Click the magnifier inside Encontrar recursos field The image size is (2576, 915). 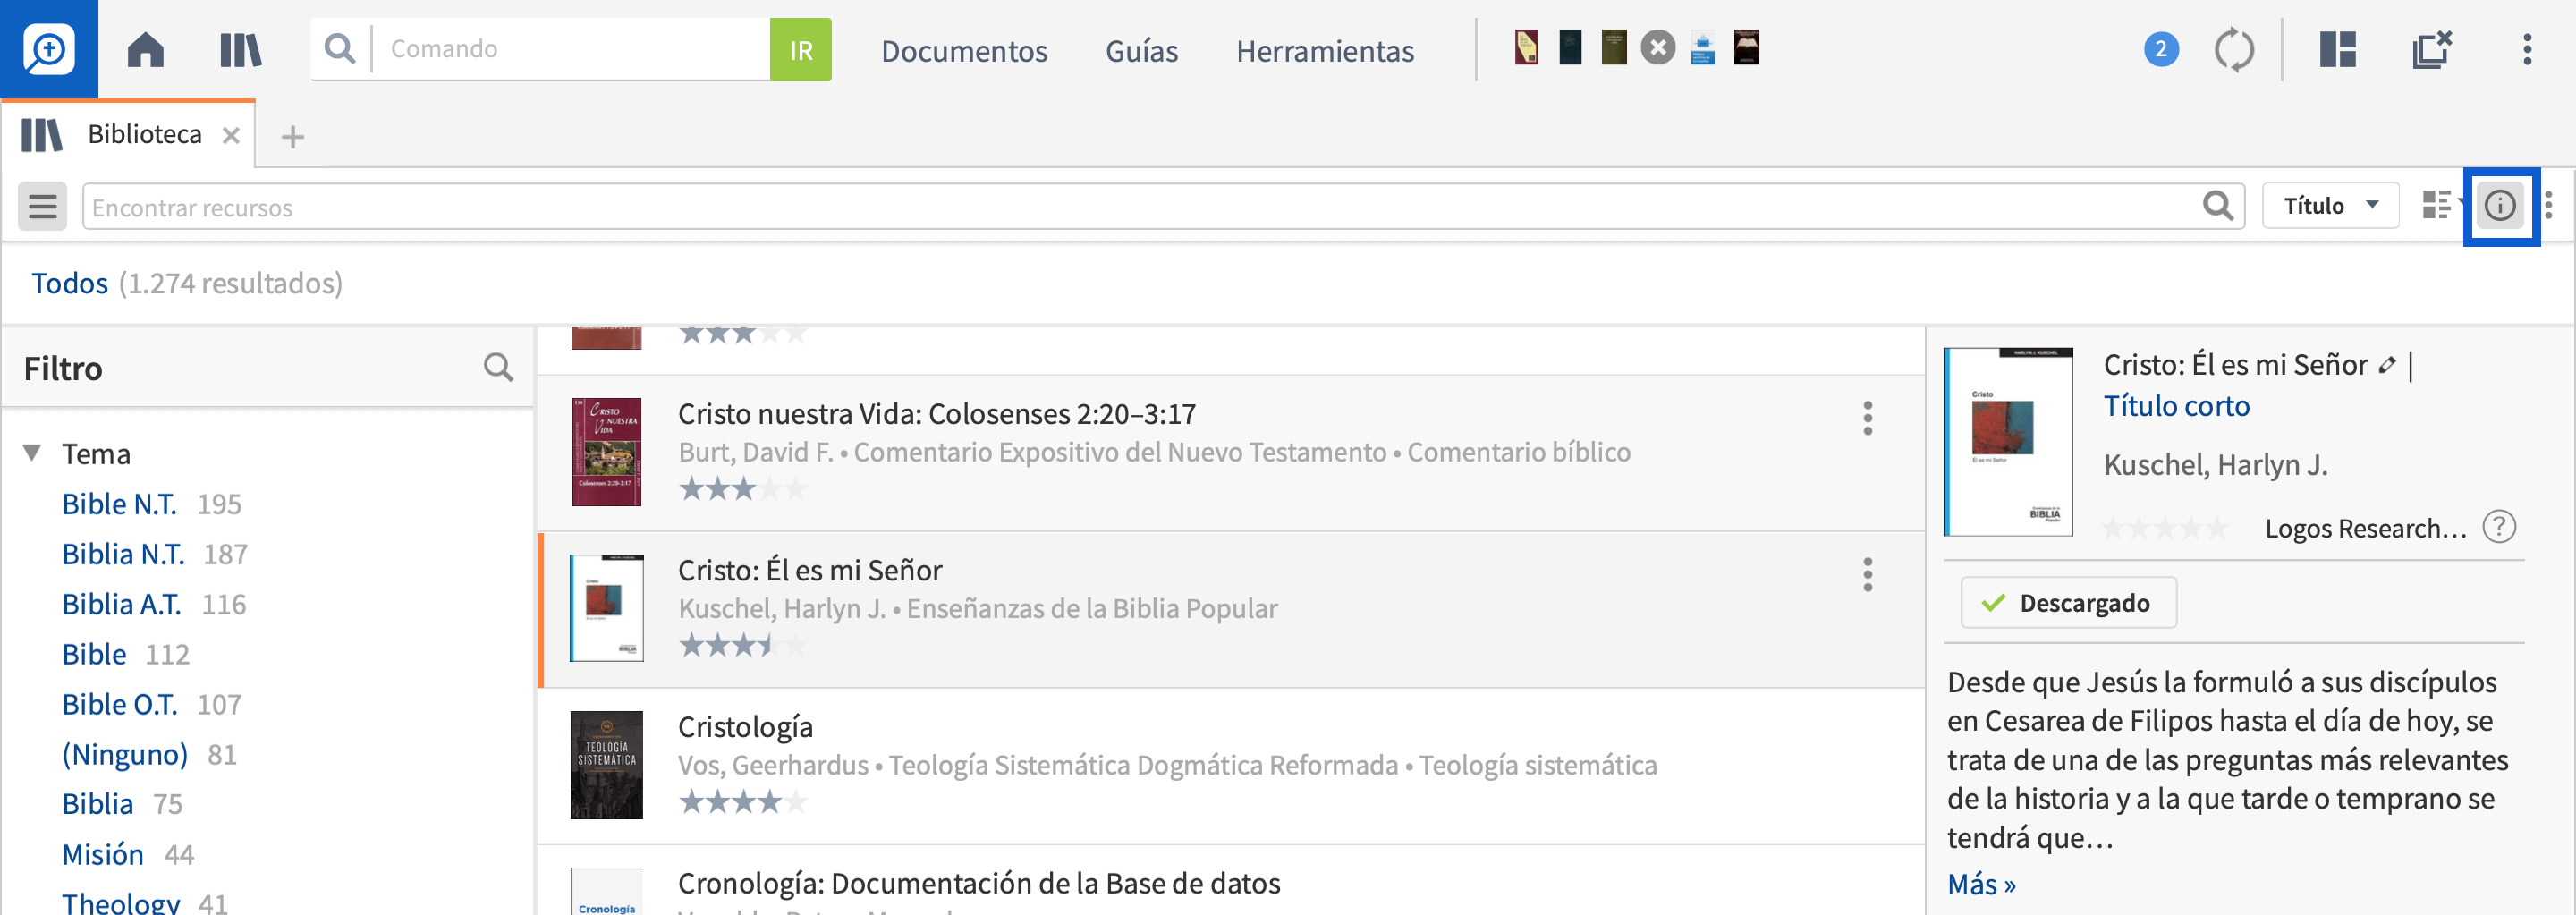point(2217,205)
